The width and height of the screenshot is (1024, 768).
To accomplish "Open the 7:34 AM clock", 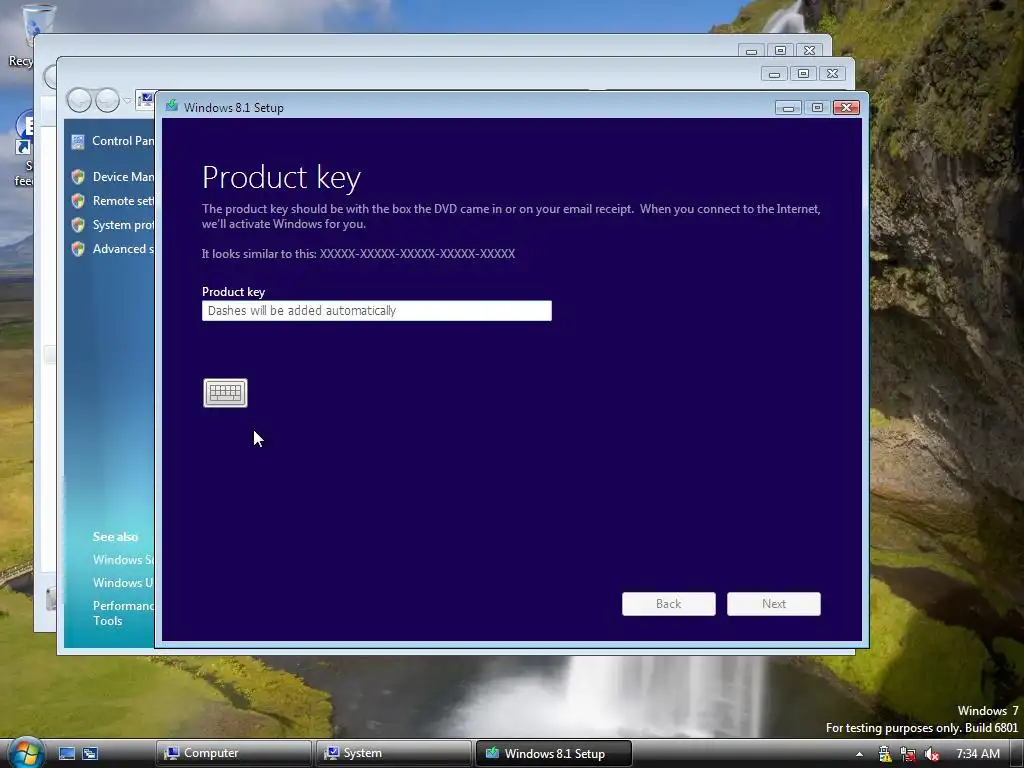I will (x=978, y=754).
